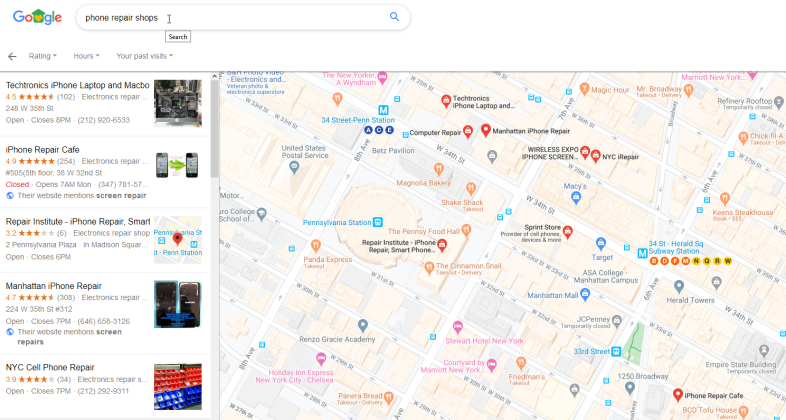The width and height of the screenshot is (786, 420).
Task: Click the Magic Hour restaurant icon
Action: pyautogui.click(x=584, y=89)
